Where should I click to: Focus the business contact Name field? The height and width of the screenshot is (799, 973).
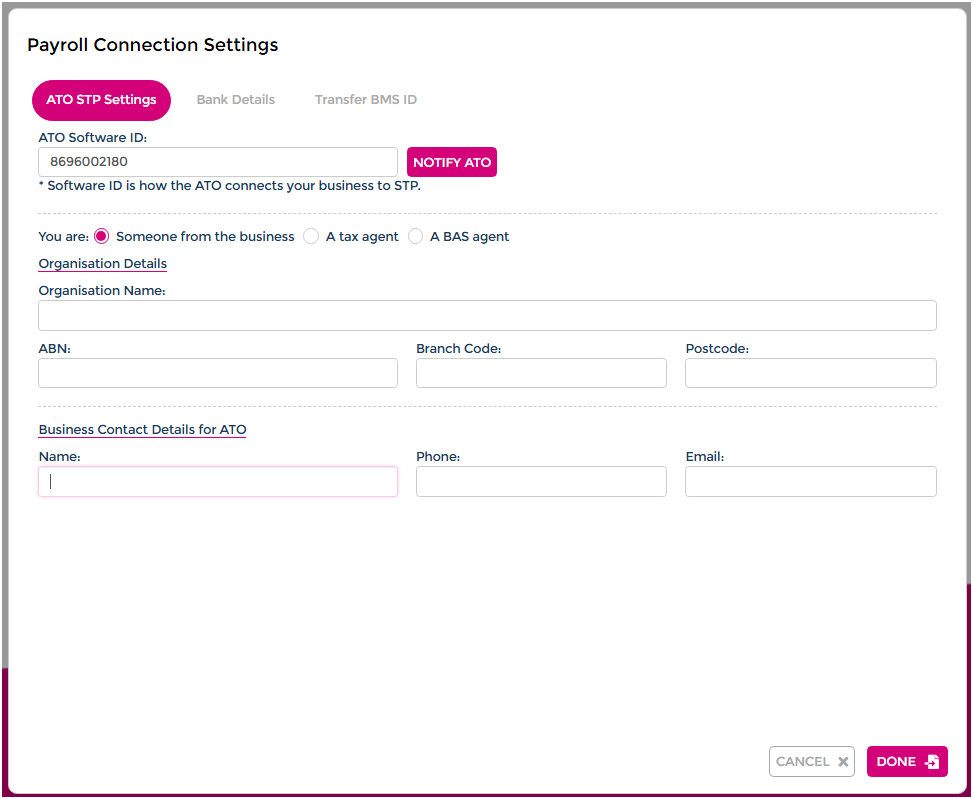tap(218, 482)
